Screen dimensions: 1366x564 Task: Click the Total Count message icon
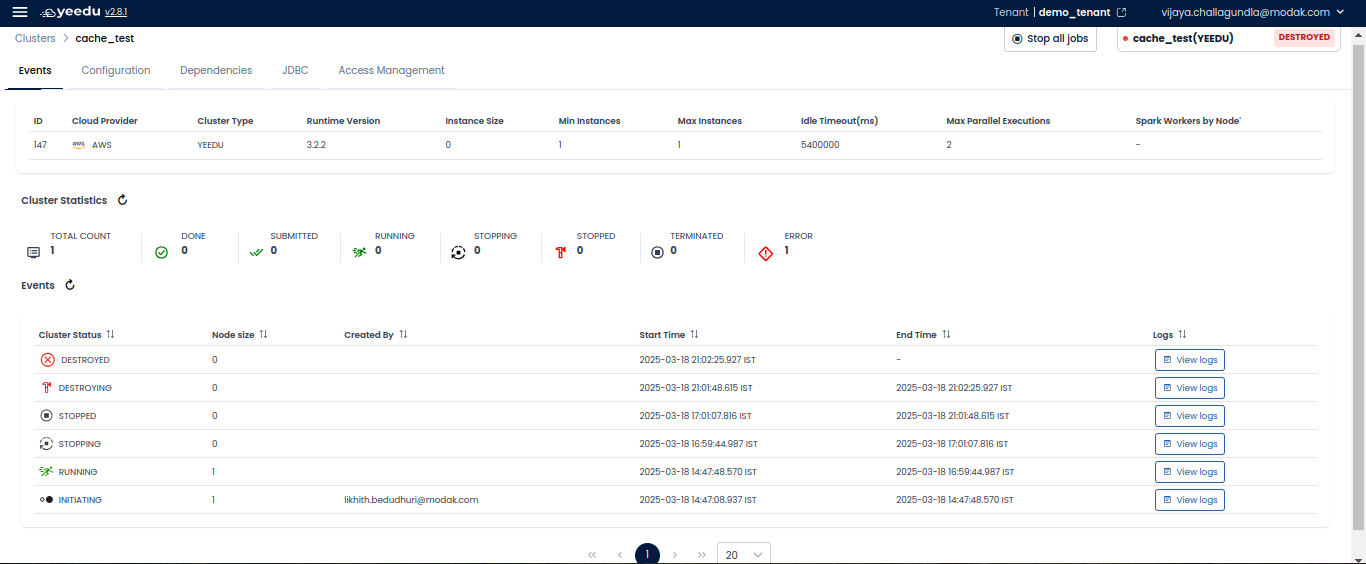(x=34, y=253)
